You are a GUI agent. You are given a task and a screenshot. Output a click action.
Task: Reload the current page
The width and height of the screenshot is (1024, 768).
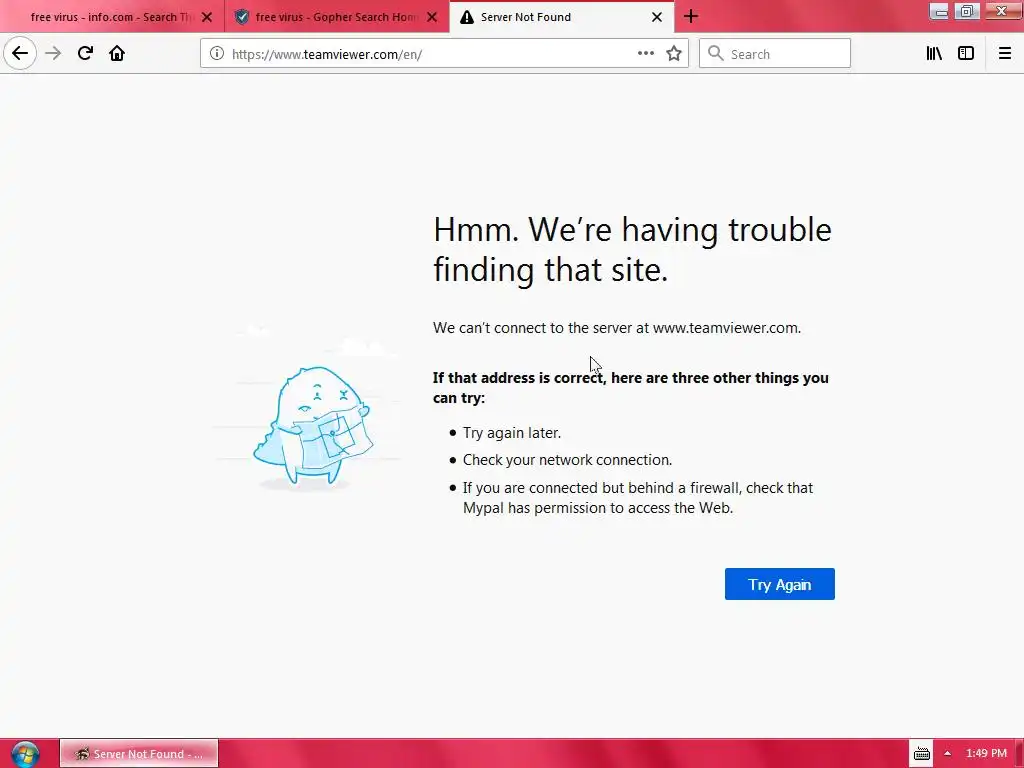(x=85, y=54)
